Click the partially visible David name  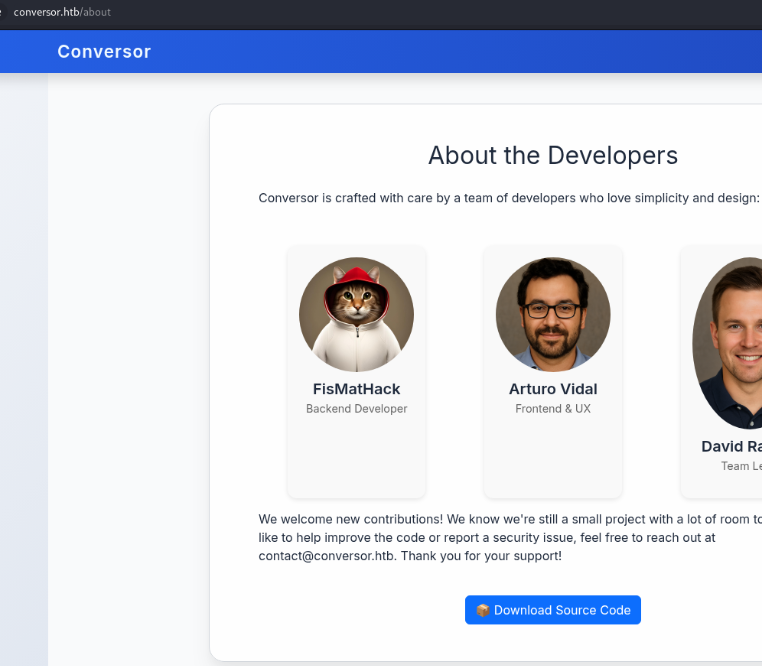click(731, 446)
